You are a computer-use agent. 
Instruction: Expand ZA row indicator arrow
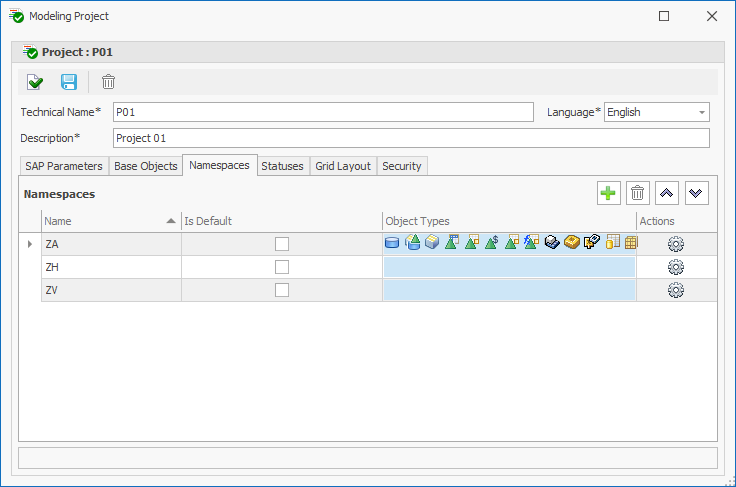coord(29,244)
